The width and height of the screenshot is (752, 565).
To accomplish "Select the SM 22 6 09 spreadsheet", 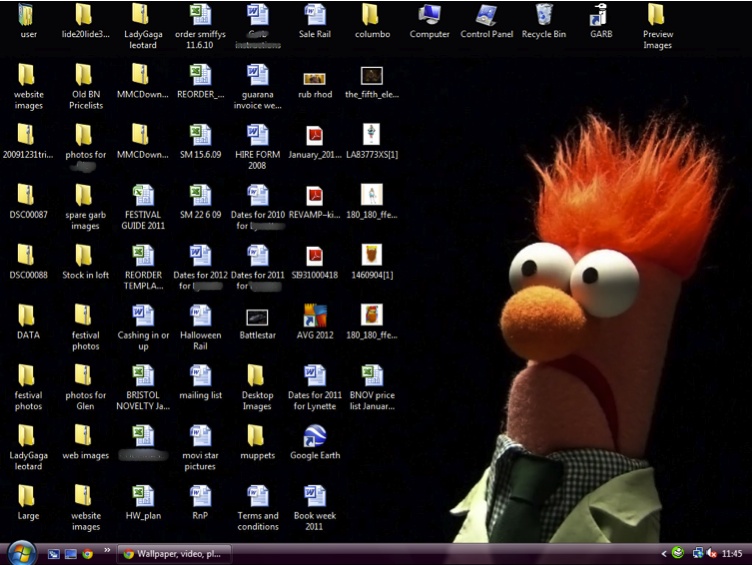I will click(x=200, y=202).
